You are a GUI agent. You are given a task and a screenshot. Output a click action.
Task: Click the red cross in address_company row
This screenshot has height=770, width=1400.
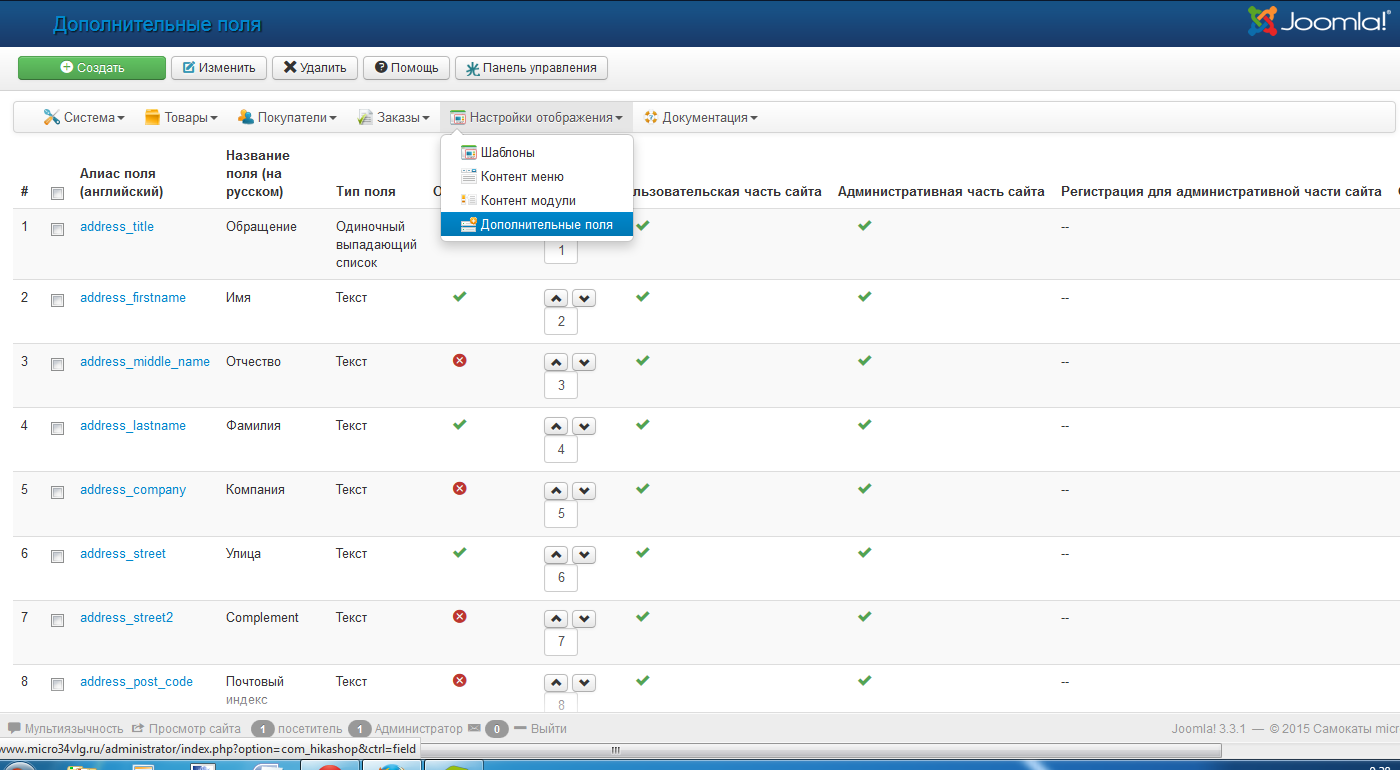pyautogui.click(x=460, y=488)
